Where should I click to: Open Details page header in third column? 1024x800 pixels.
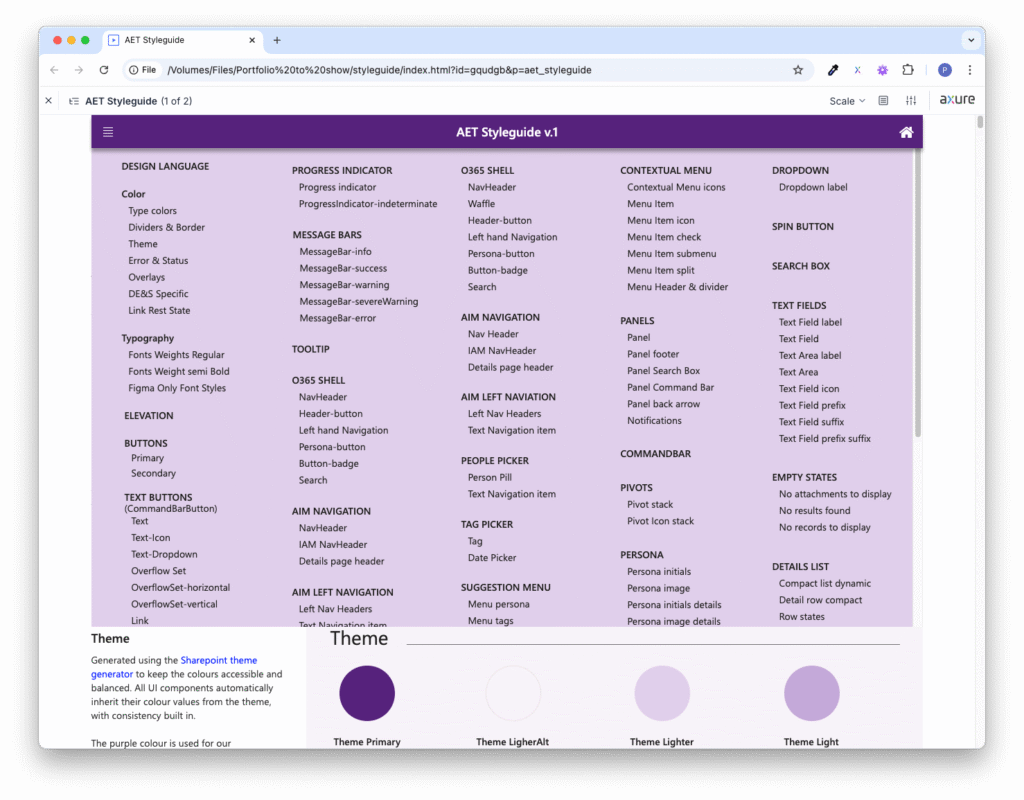tap(510, 367)
